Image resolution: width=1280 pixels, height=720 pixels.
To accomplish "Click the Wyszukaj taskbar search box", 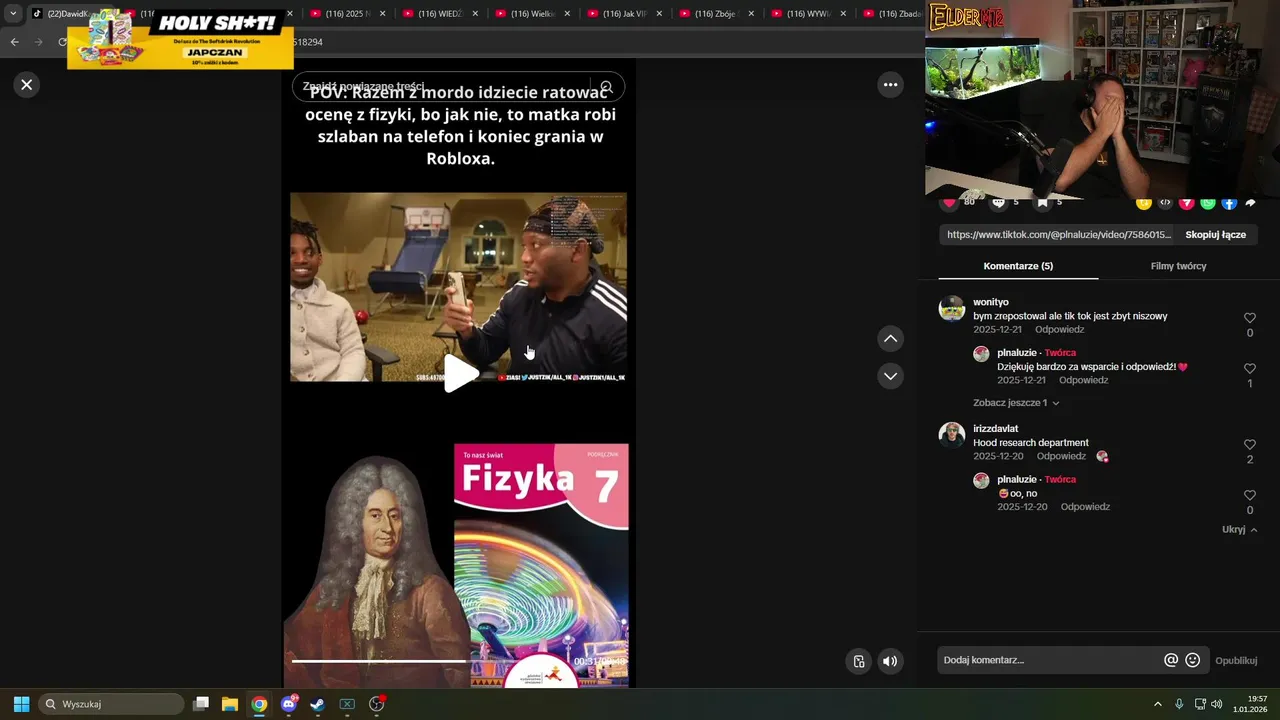I will tap(111, 704).
